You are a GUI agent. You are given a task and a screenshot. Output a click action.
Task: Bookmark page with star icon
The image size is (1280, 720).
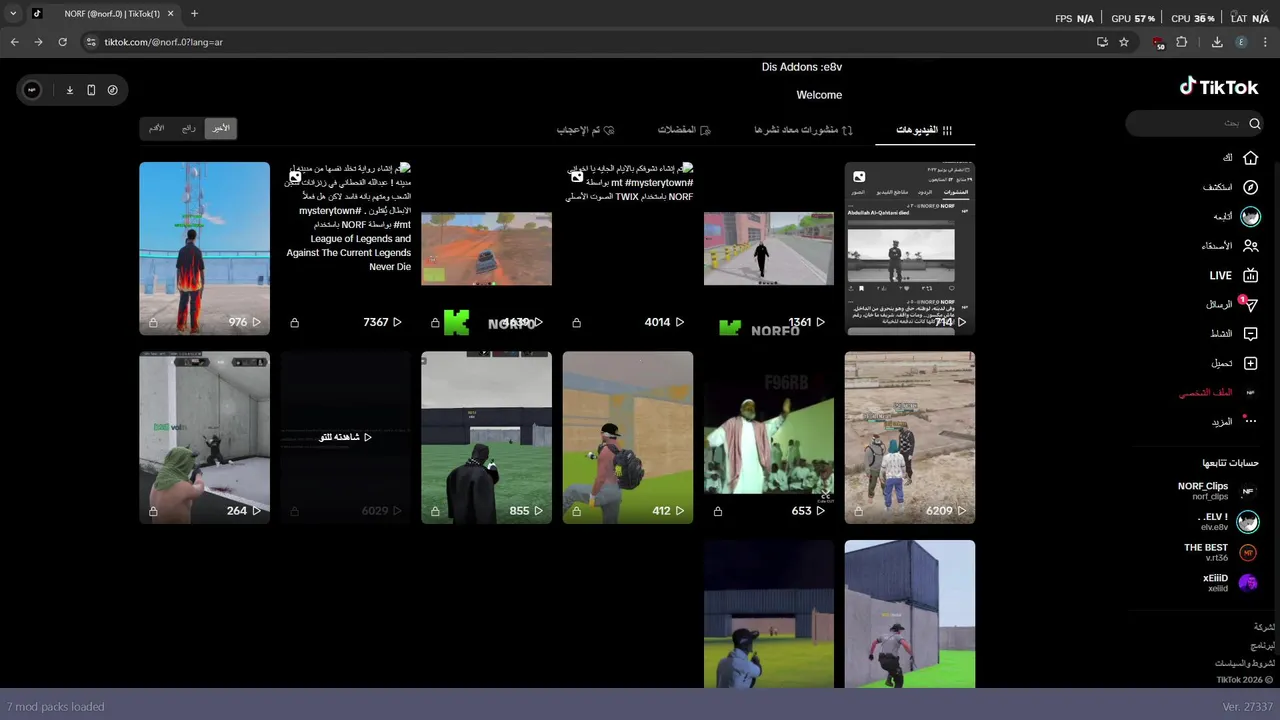(x=1124, y=42)
